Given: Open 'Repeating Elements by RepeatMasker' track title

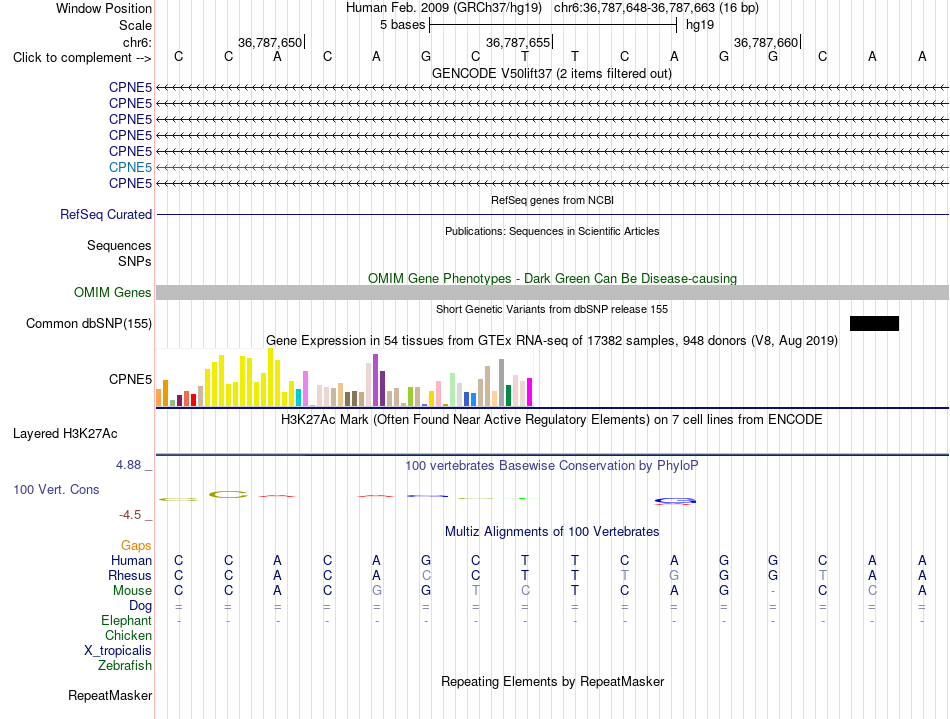Looking at the screenshot, I should coord(552,682).
